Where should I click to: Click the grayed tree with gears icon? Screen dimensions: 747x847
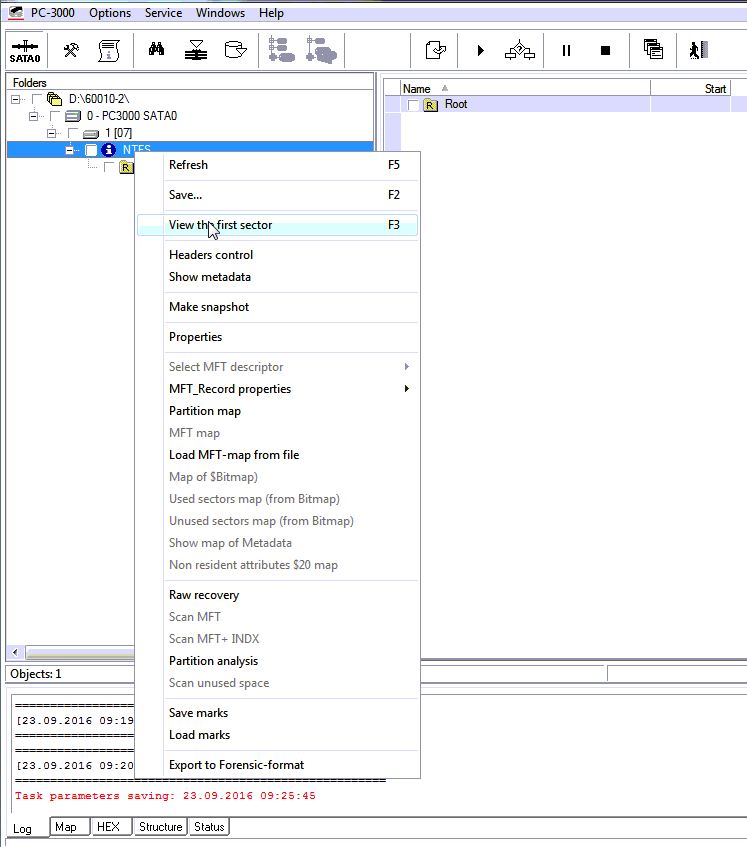321,50
